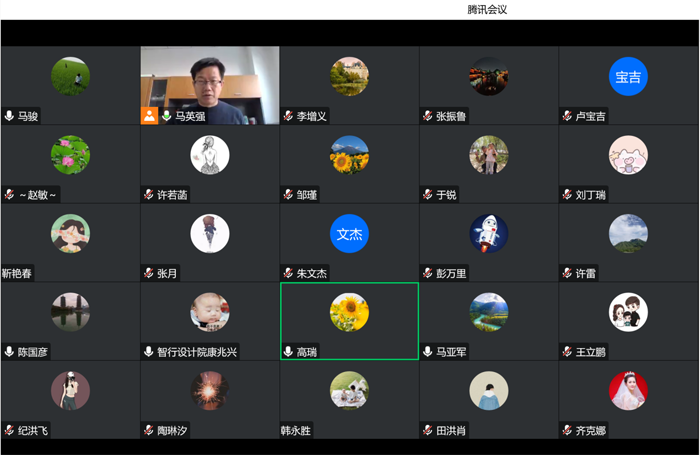This screenshot has width=700, height=455.
Task: Select 李增义's lakeside castle avatar
Action: point(349,76)
